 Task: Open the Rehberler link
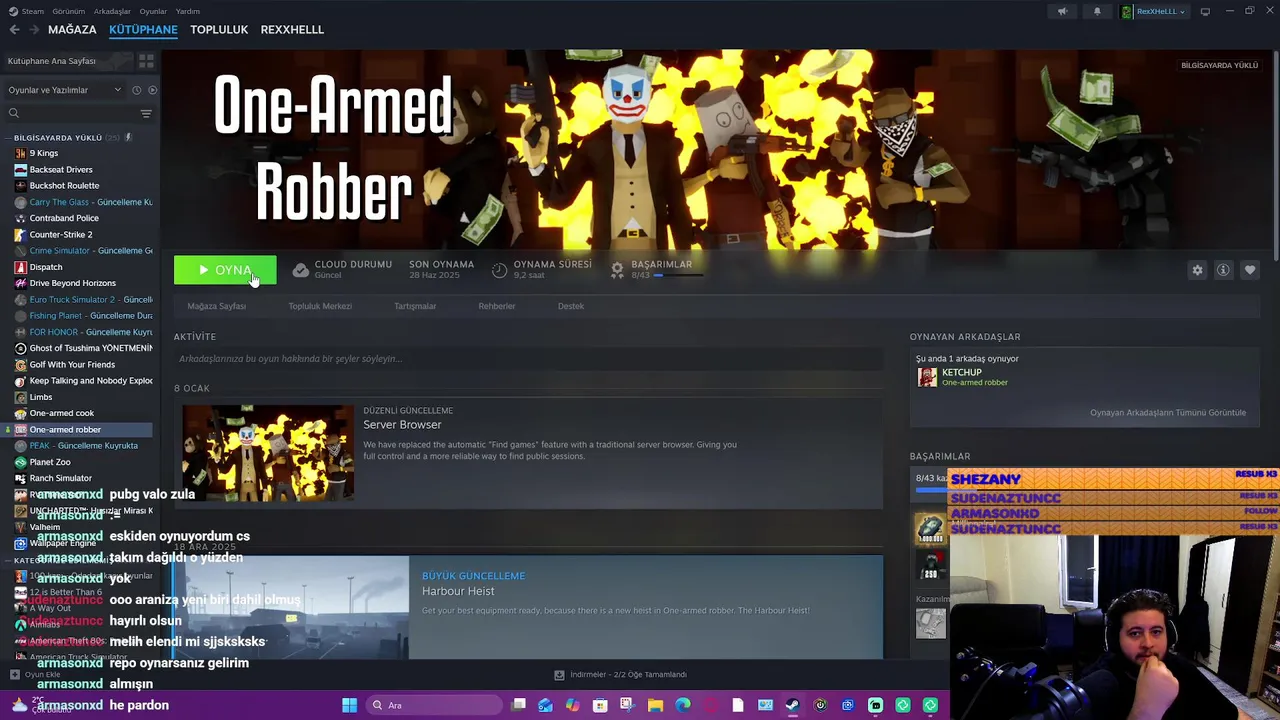point(497,306)
